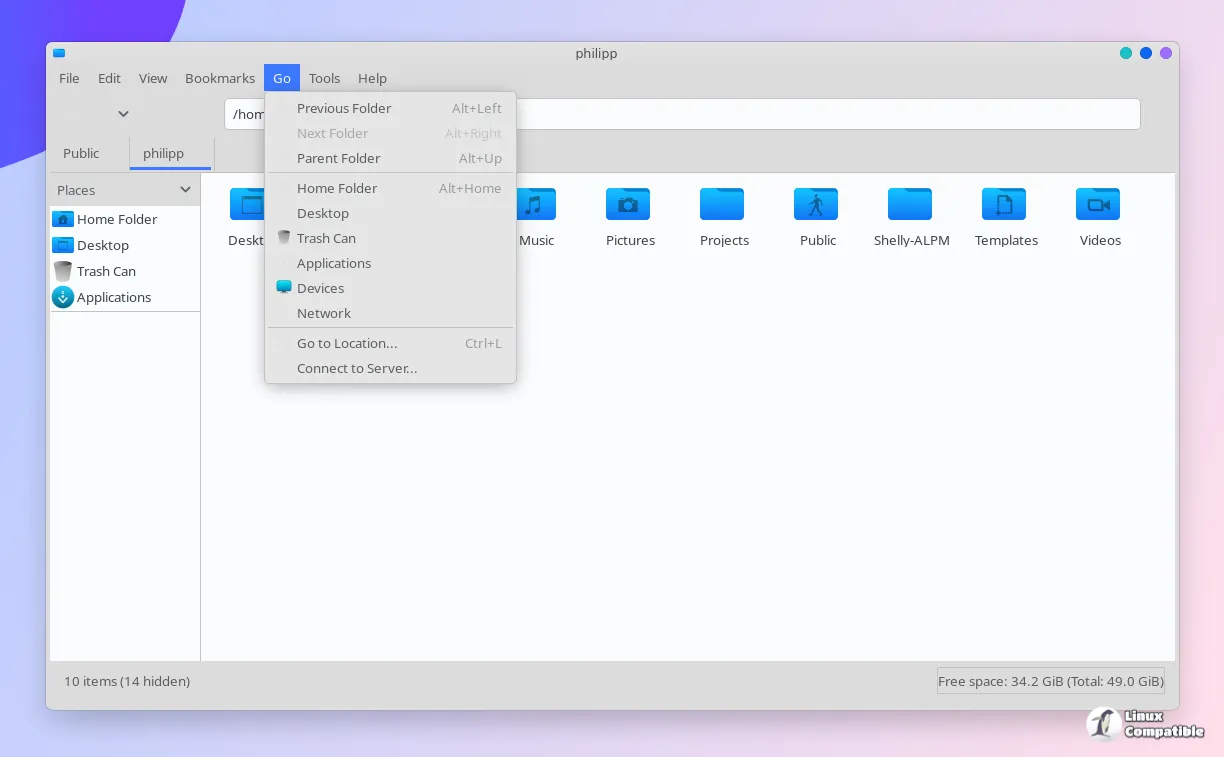Click the Home Folder icon in Places sidebar
Screen dimensions: 1224x757
coord(63,219)
